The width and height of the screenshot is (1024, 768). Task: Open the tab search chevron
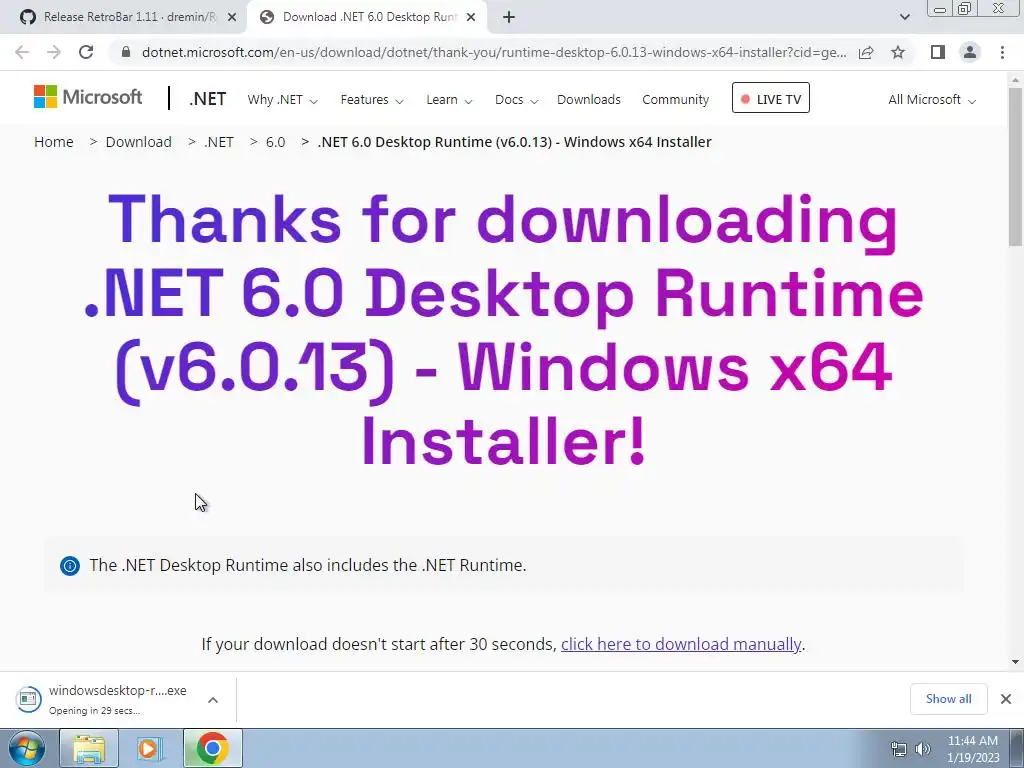pyautogui.click(x=904, y=17)
